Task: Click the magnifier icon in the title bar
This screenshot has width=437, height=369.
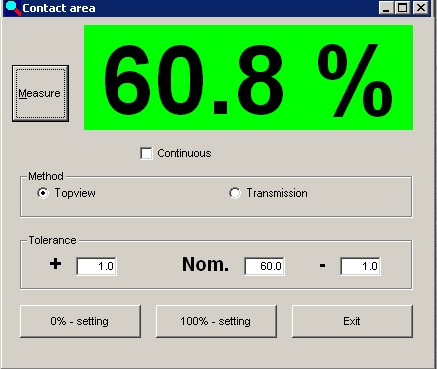Action: click(x=13, y=8)
